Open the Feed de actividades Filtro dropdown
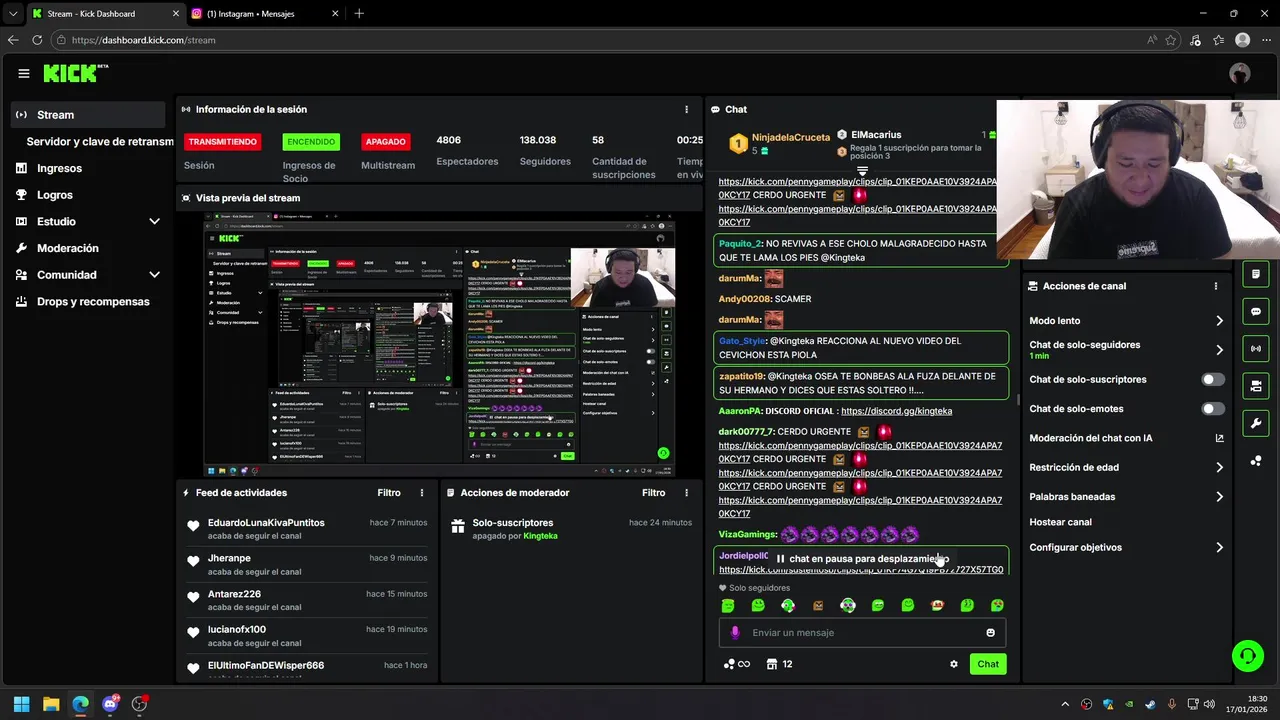Screen dimensions: 1280x720 389,493
